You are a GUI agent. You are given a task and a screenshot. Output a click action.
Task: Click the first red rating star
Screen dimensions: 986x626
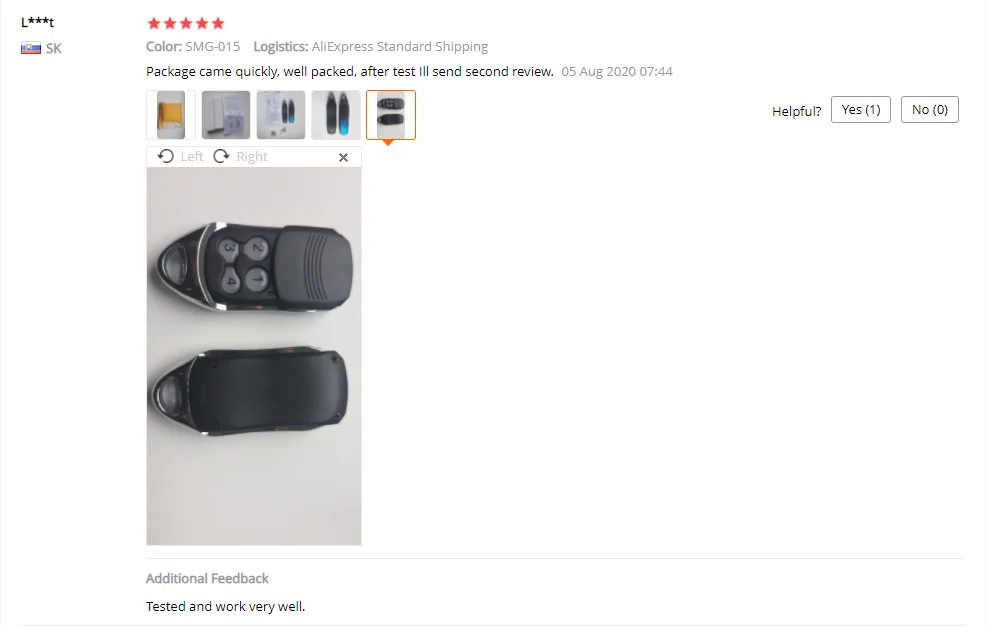(x=153, y=23)
